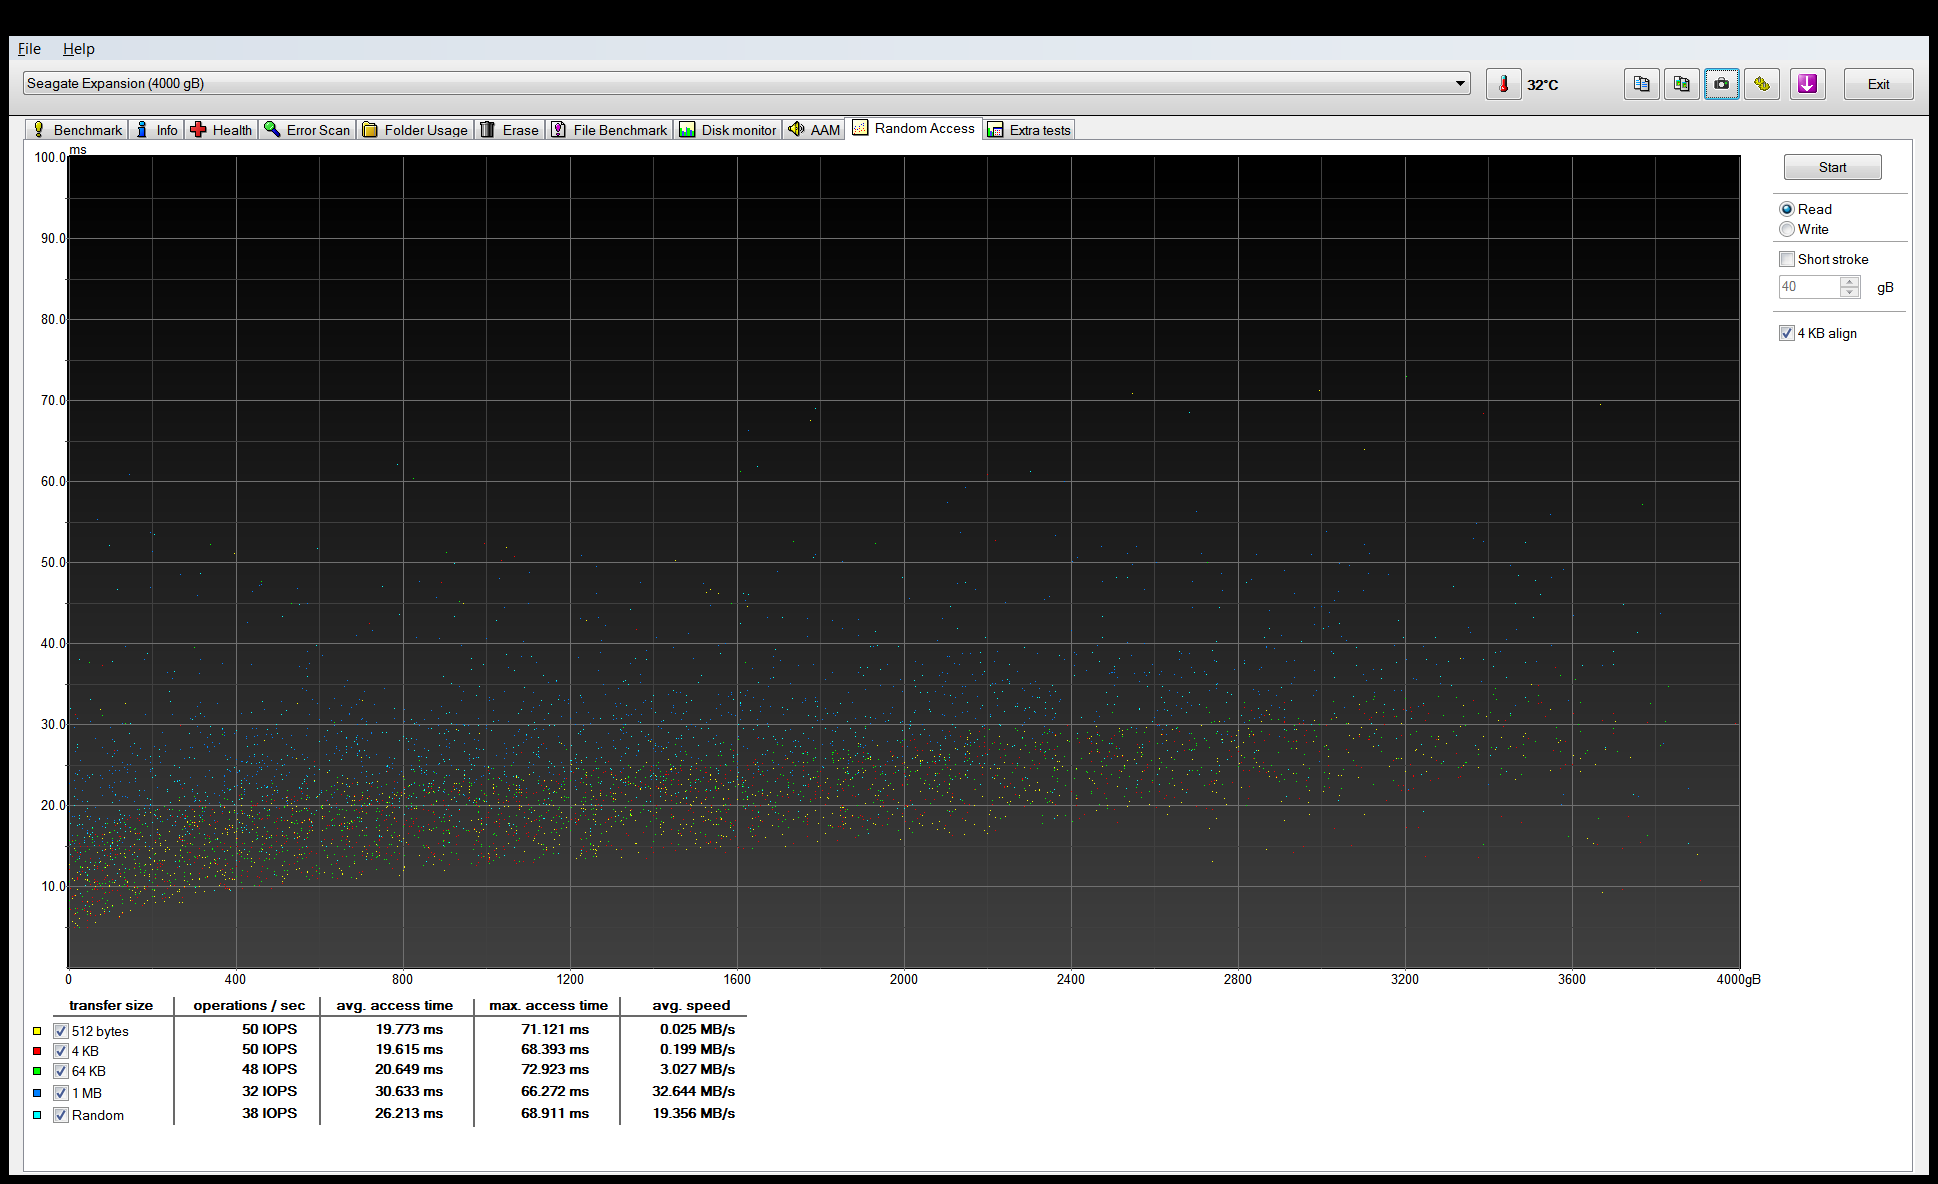
Task: Click the short stroke size input field
Action: click(x=1808, y=287)
